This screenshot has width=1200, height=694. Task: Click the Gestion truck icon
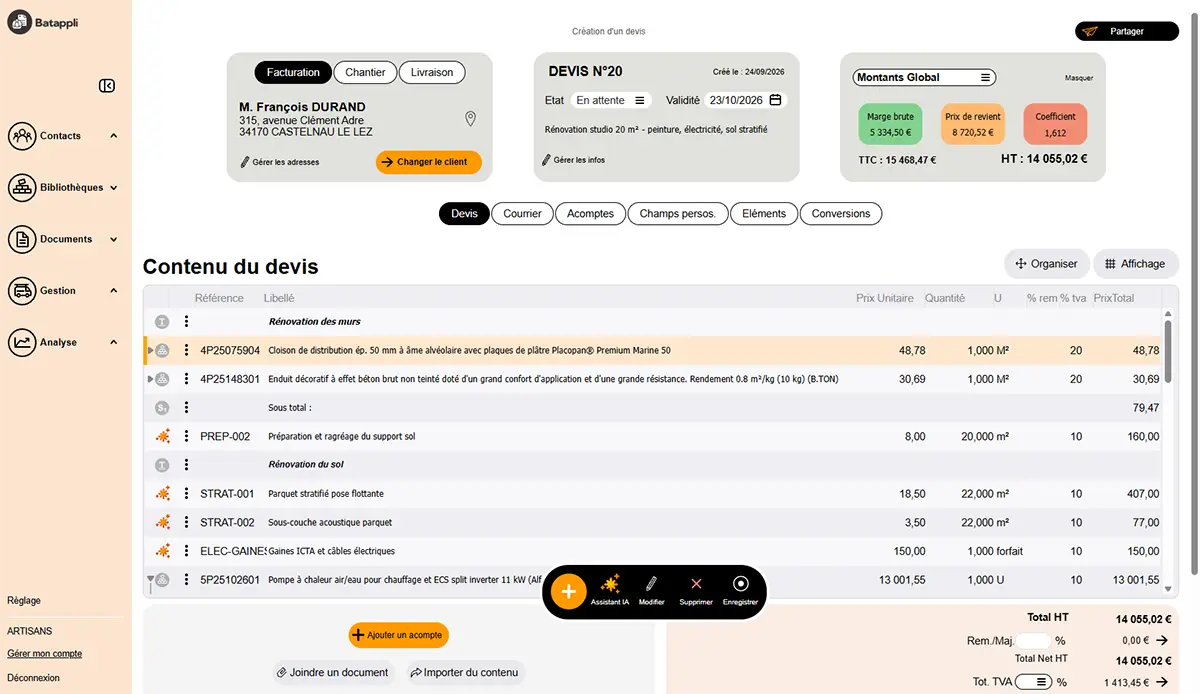point(22,291)
